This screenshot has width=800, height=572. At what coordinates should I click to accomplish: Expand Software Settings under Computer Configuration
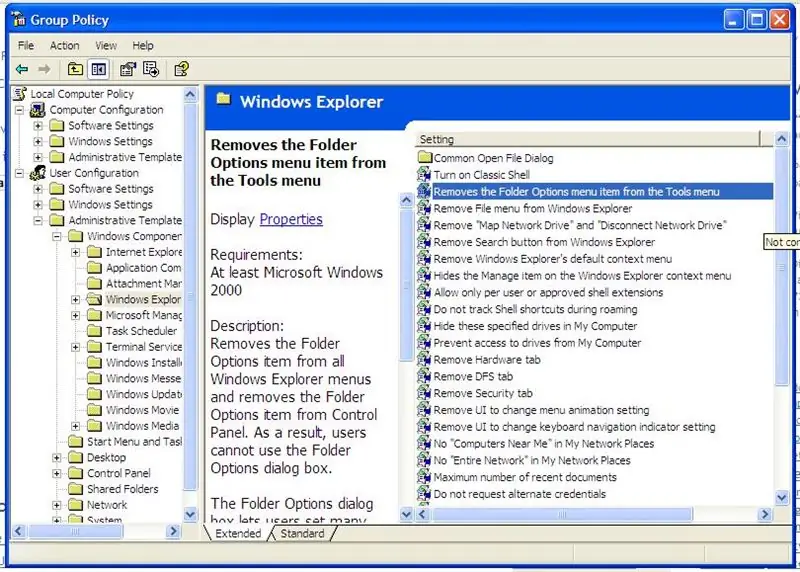[x=38, y=126]
